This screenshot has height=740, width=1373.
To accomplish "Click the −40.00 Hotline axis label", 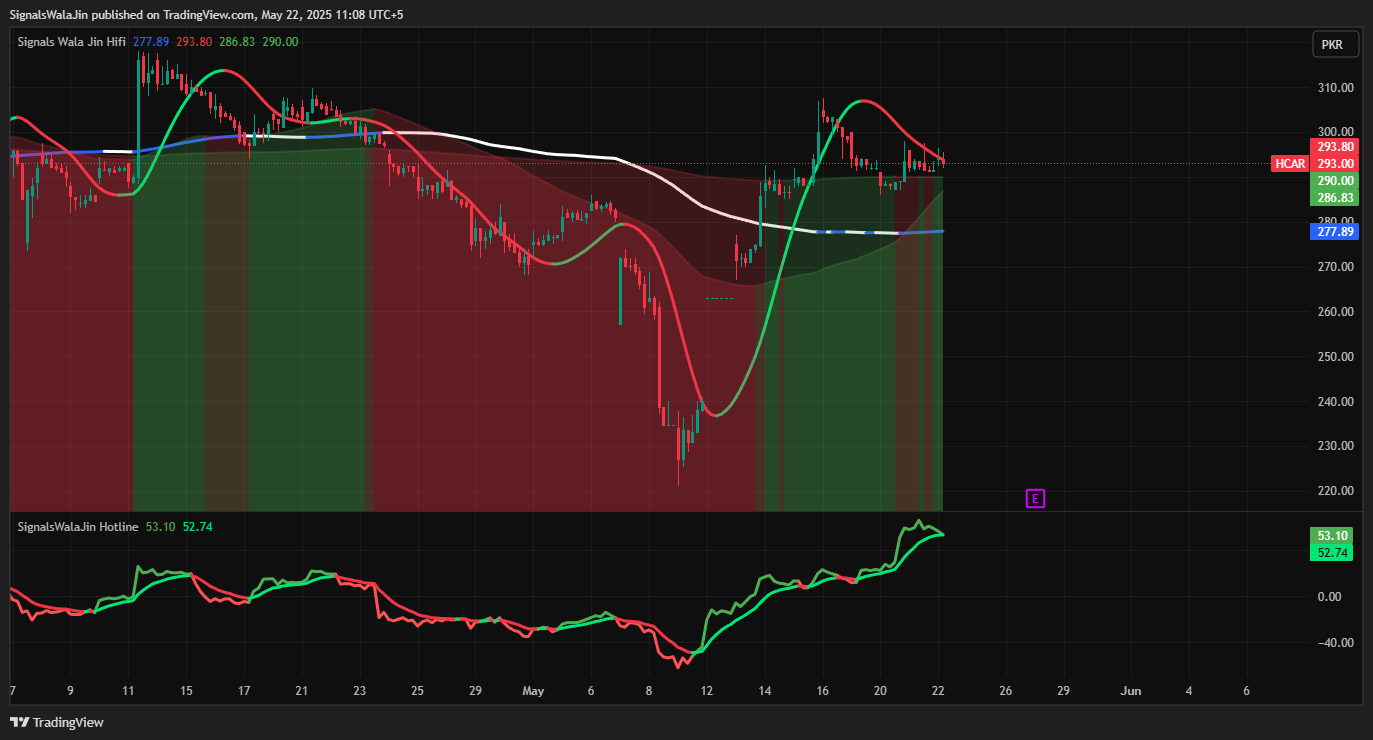I will click(1337, 643).
